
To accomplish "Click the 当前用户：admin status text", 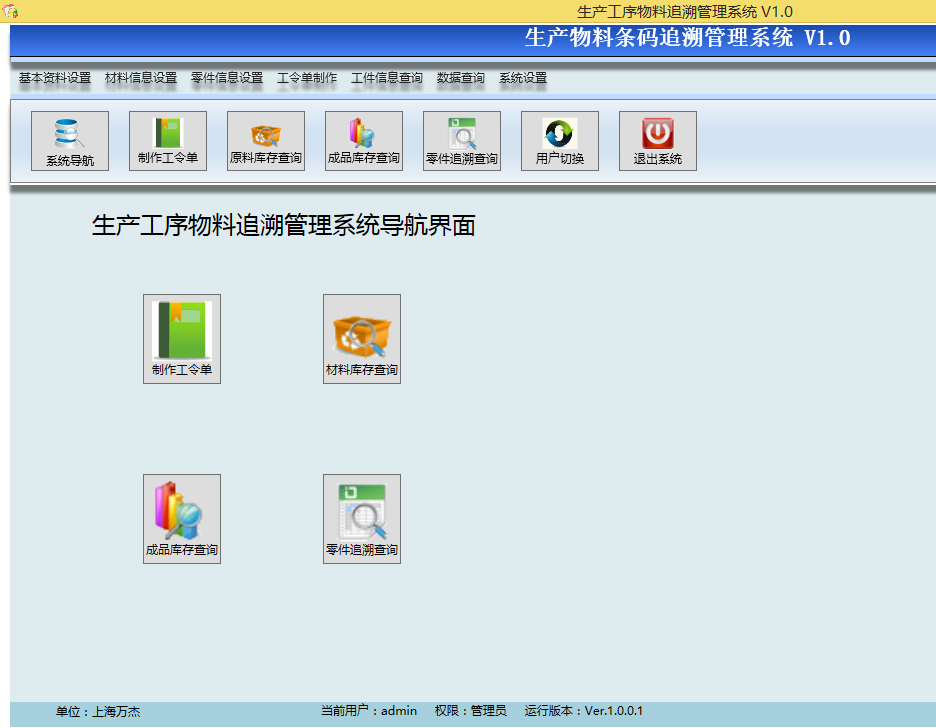I will tap(369, 711).
